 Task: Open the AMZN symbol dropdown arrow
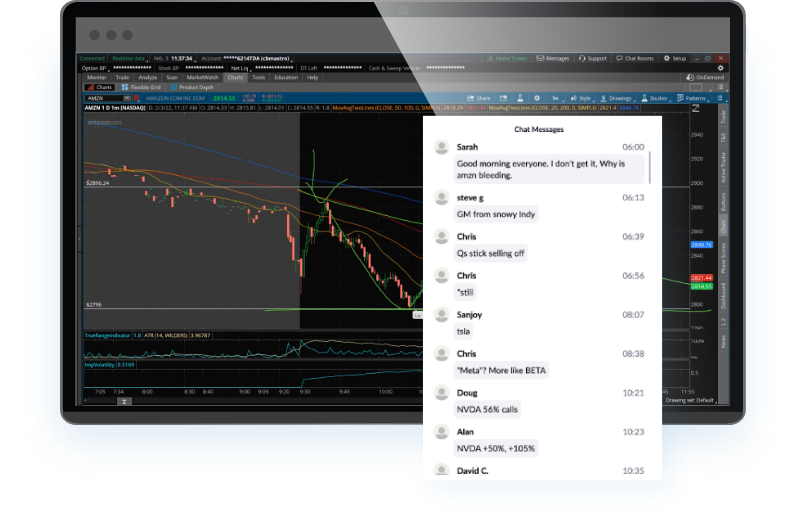[126, 98]
